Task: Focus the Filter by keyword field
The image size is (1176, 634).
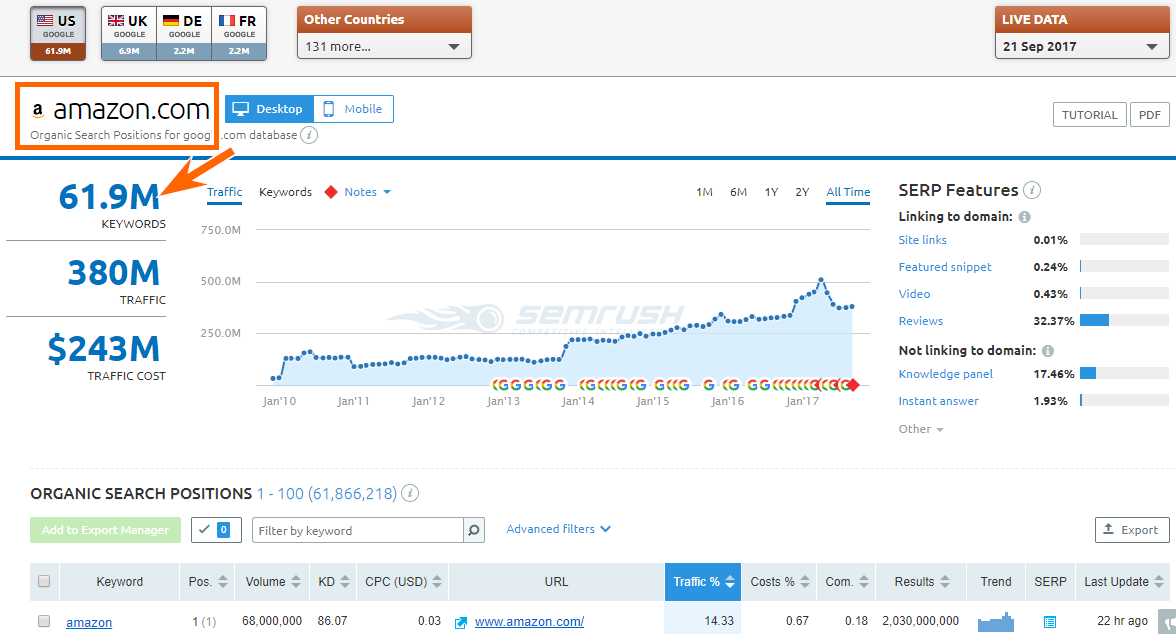Action: point(358,530)
